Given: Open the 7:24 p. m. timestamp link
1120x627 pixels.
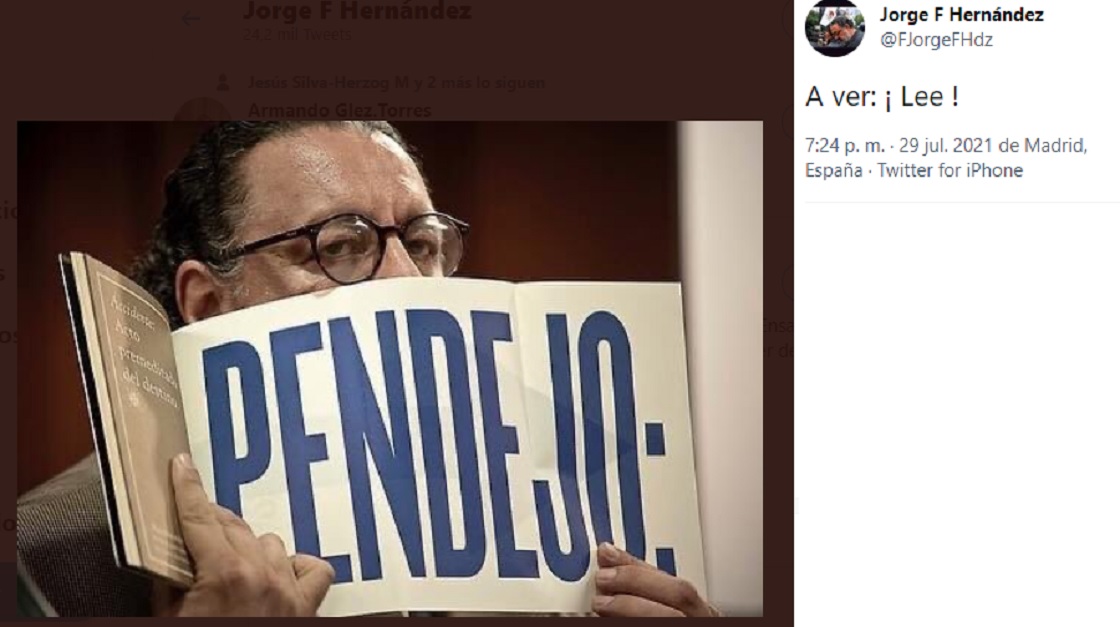Looking at the screenshot, I should click(x=845, y=146).
